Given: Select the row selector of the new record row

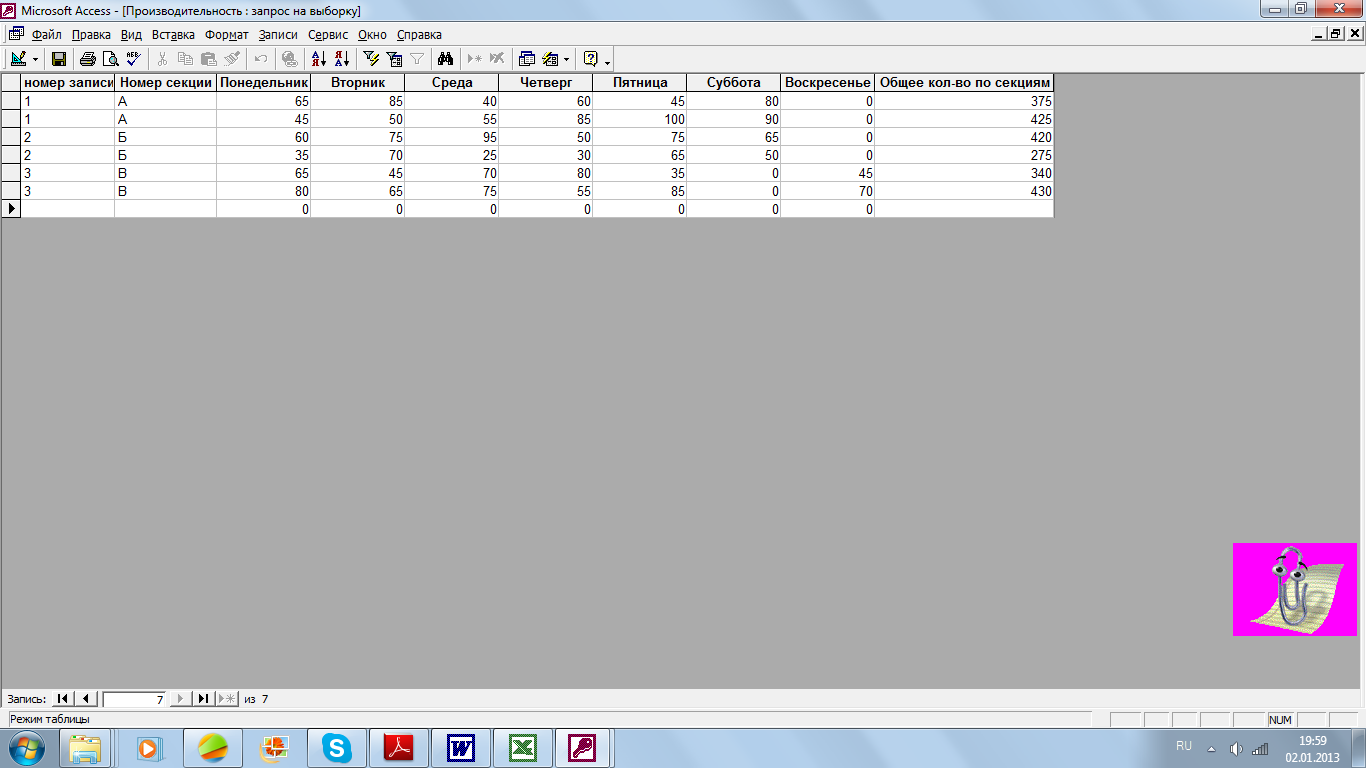Looking at the screenshot, I should [11, 209].
